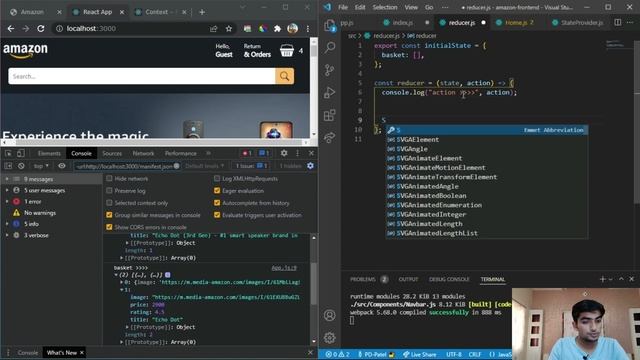
Task: Open VS Code Accounts icon
Action: pyautogui.click(x=330, y=315)
